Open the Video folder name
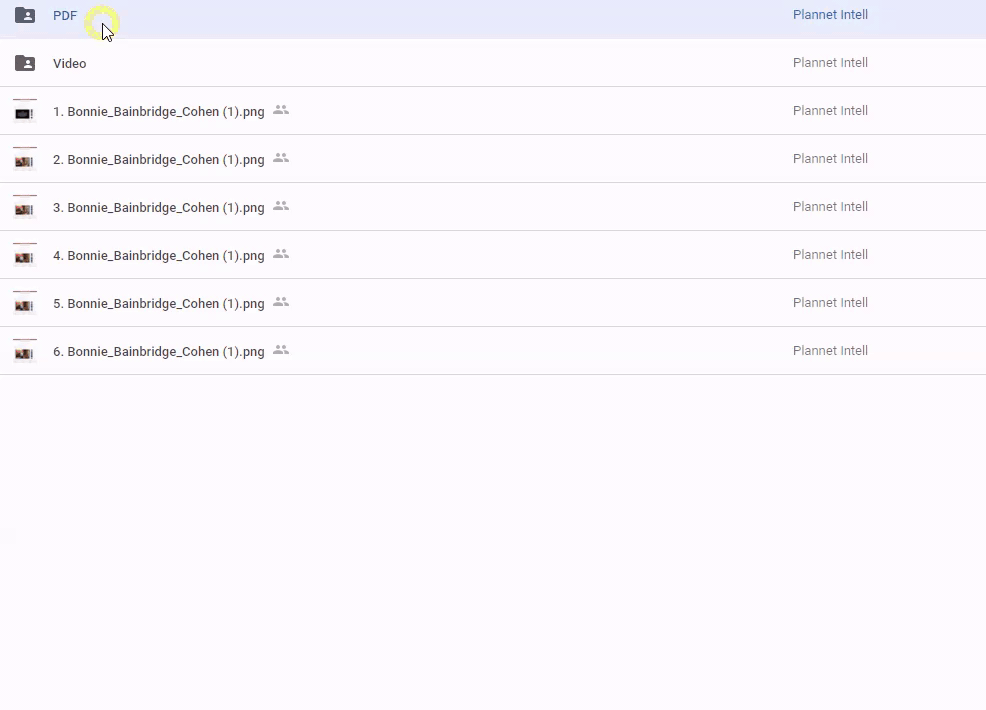Viewport: 986px width, 710px height. pos(70,64)
